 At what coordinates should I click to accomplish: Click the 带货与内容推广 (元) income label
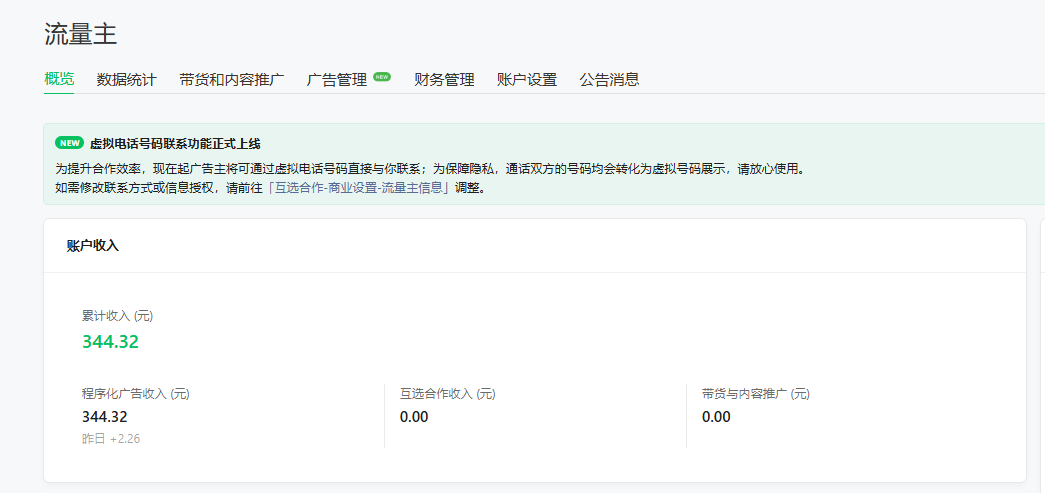pos(755,394)
